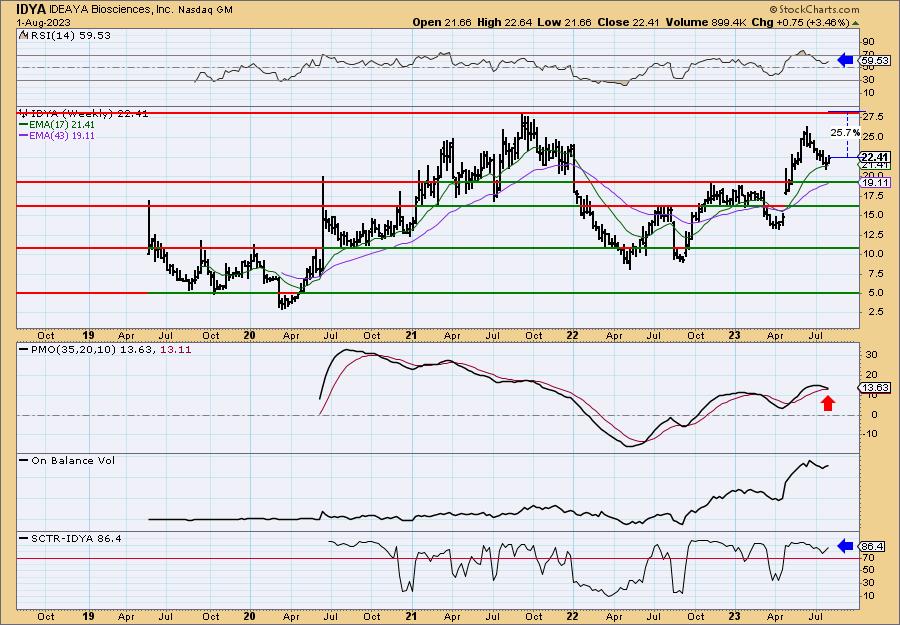
Task: Click the Low 21.66 value
Action: (x=562, y=22)
